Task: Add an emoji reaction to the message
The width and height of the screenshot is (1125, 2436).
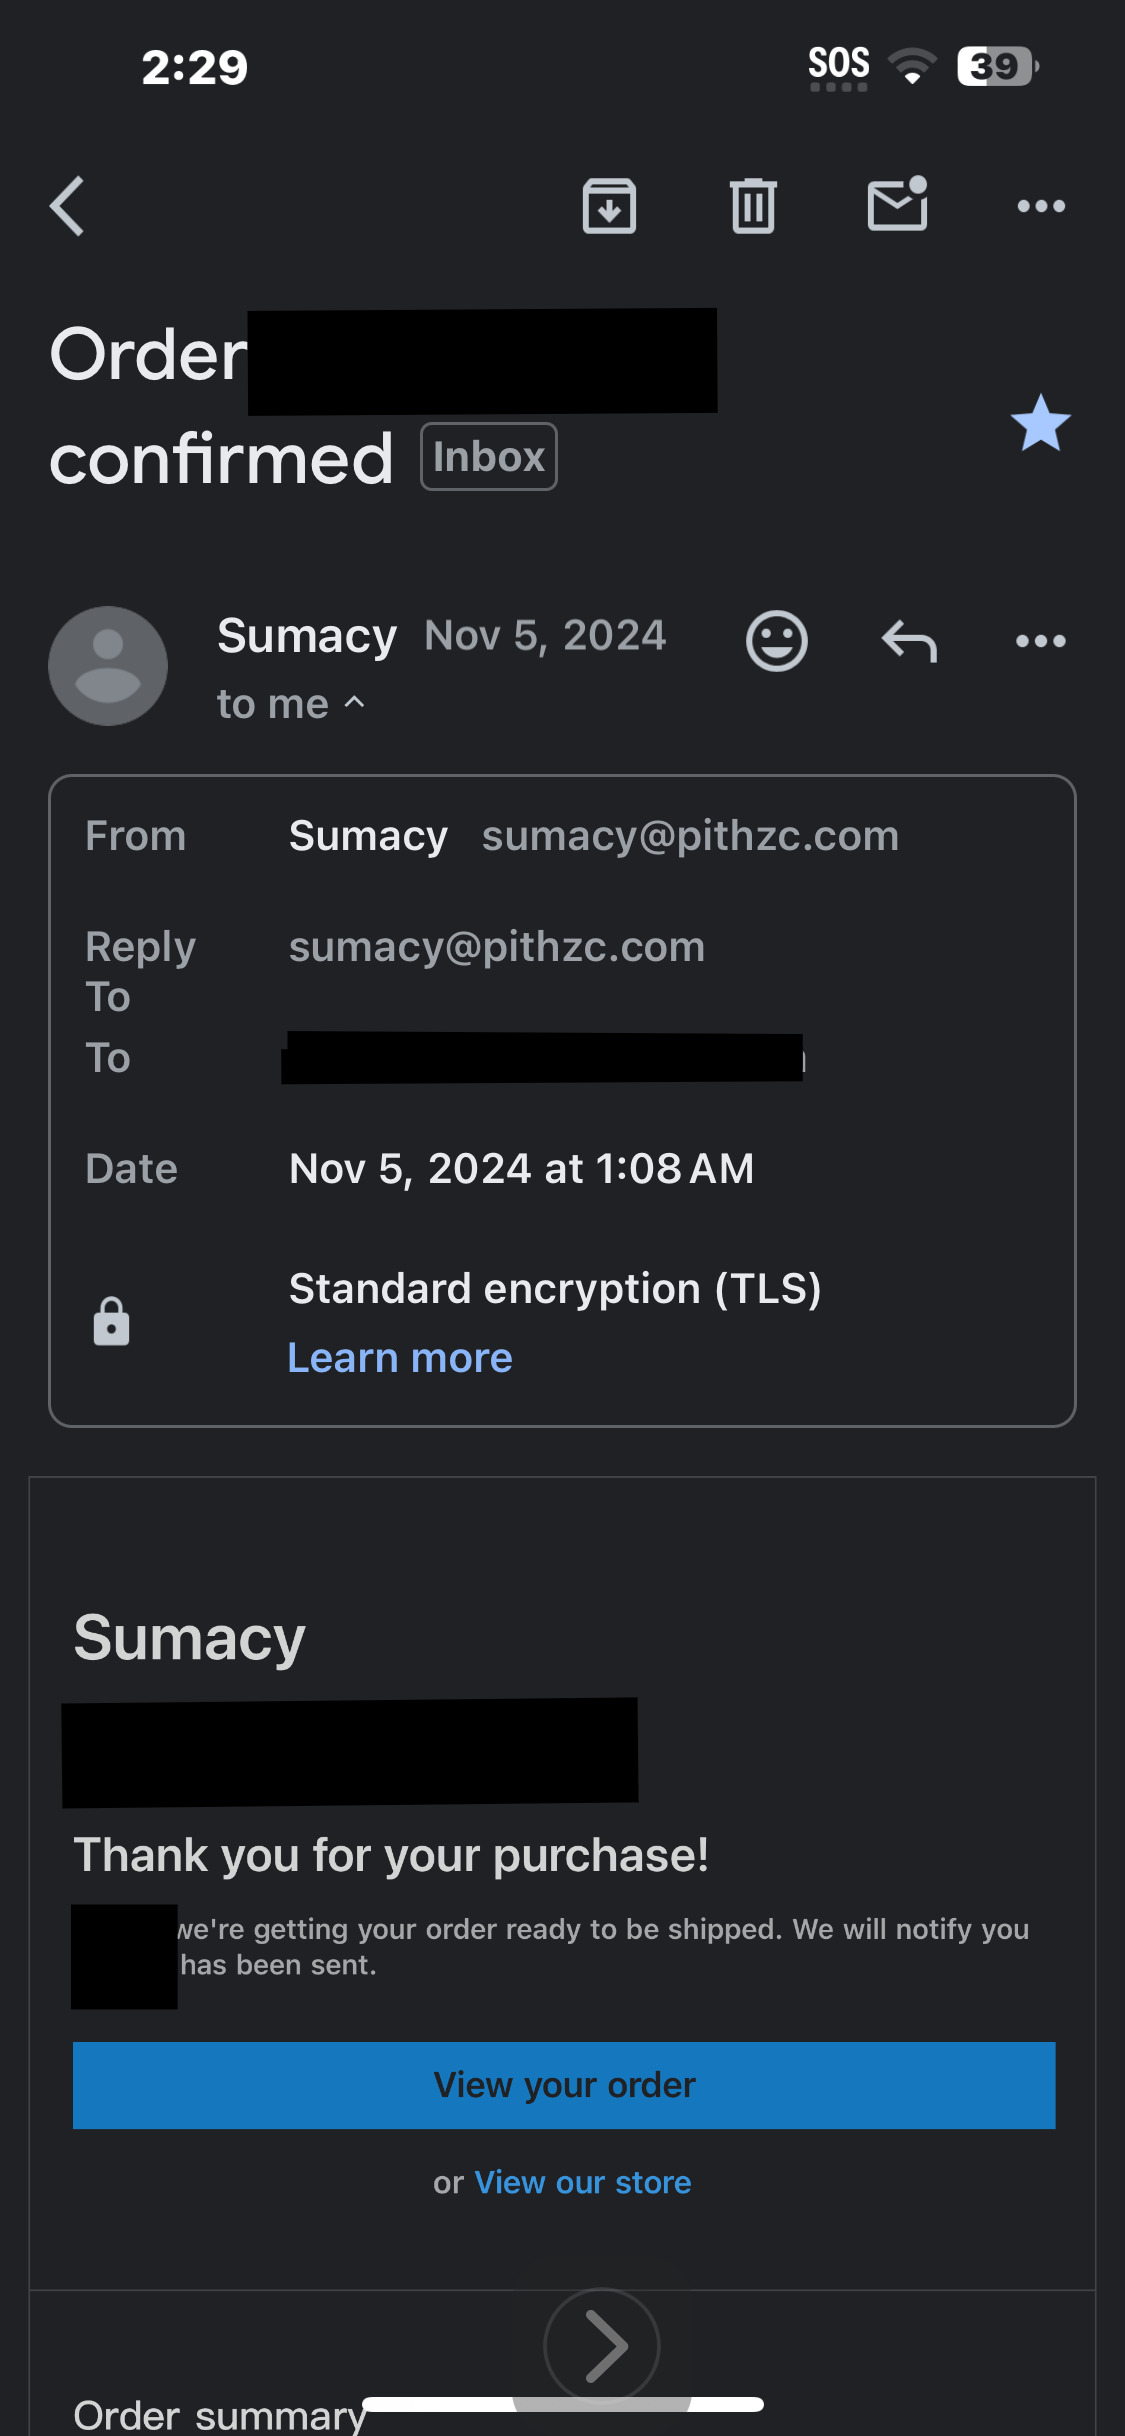Action: tap(776, 641)
